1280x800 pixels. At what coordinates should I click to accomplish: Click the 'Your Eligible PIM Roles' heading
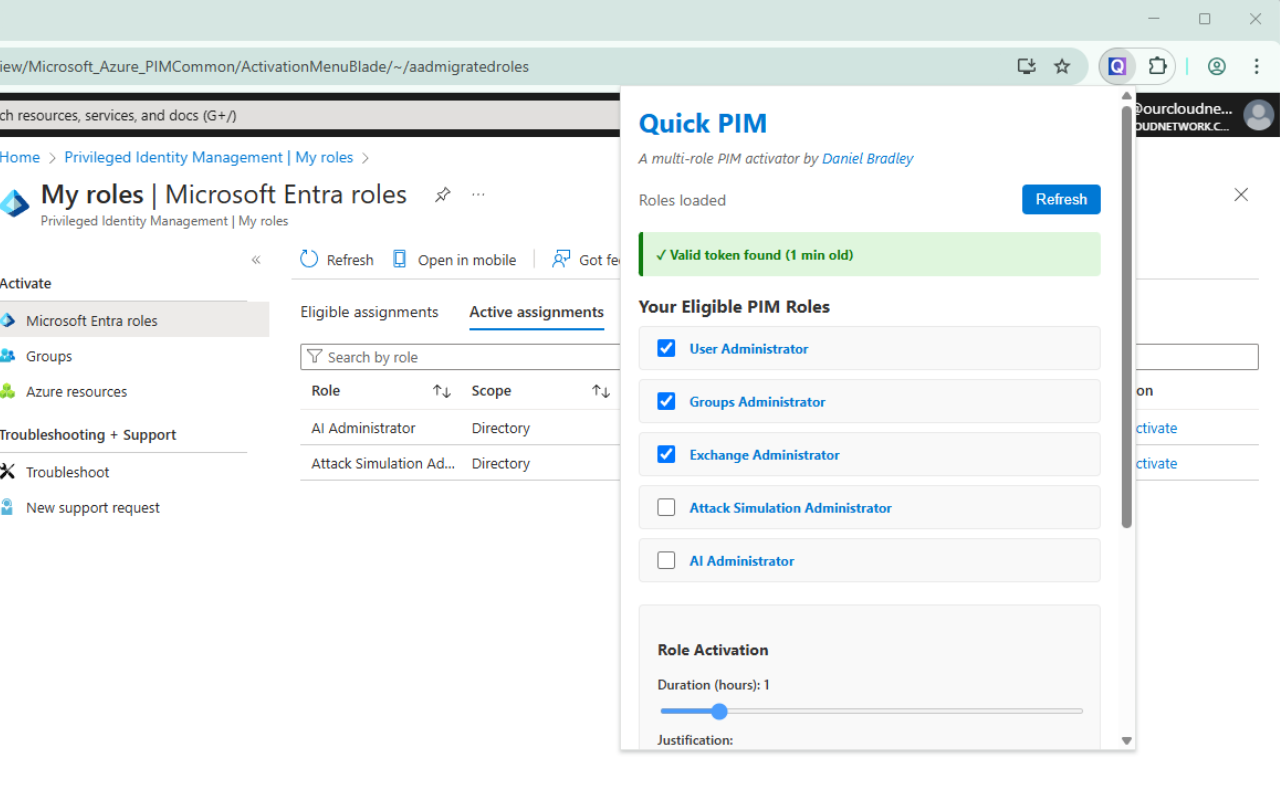[x=735, y=306]
